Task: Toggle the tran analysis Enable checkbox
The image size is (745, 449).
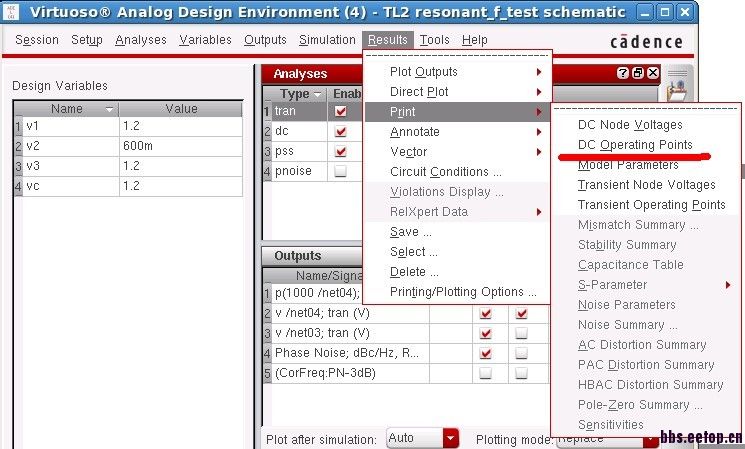Action: click(340, 111)
